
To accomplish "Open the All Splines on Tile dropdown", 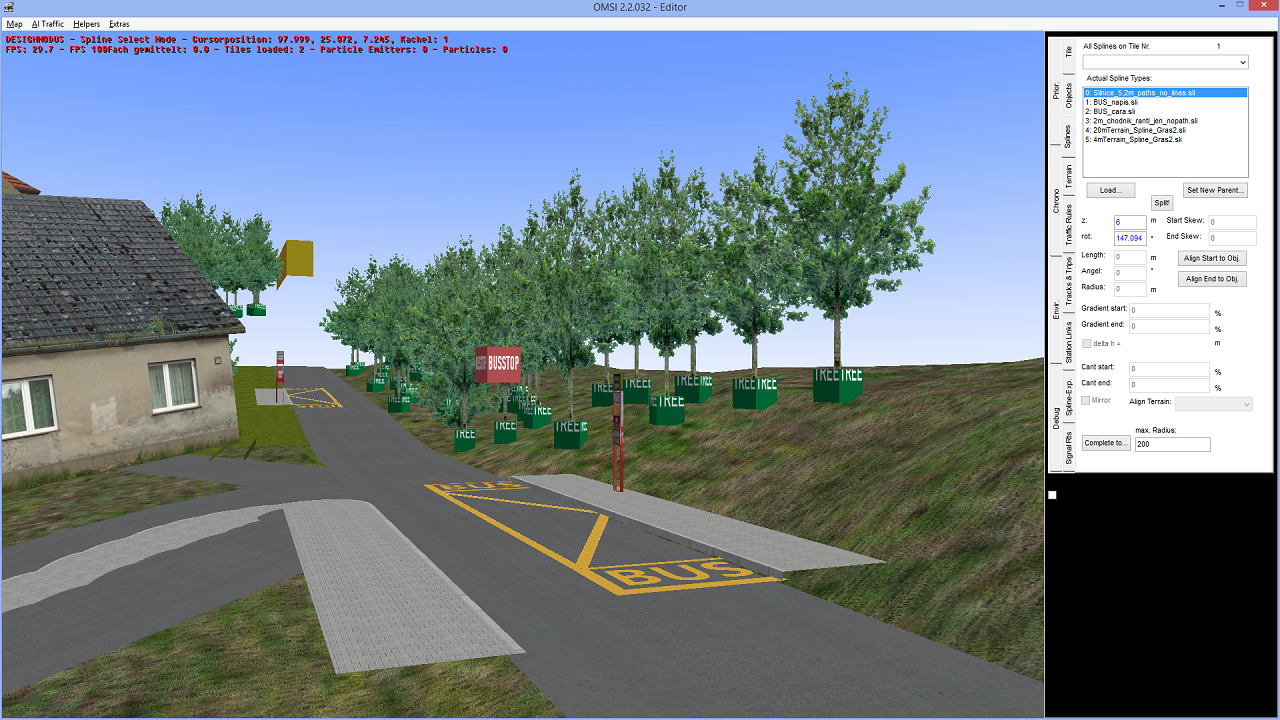I will click(1165, 62).
